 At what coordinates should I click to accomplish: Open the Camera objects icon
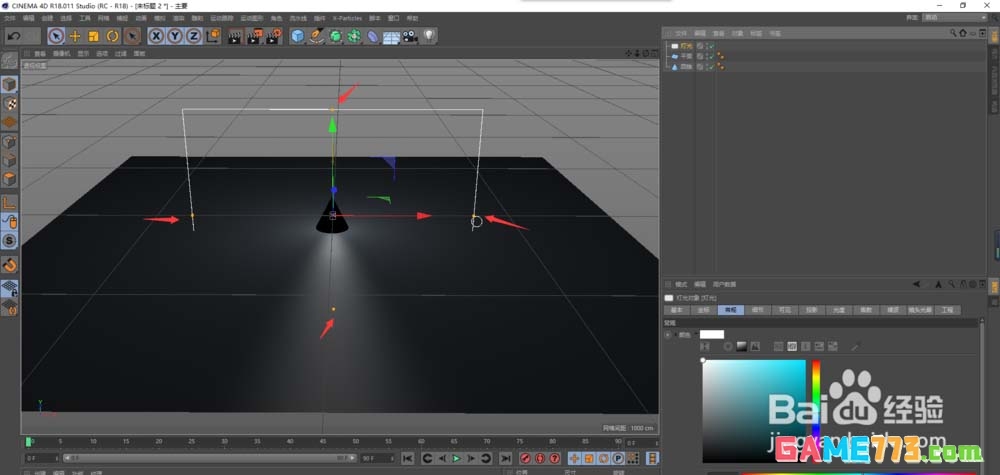coord(409,36)
